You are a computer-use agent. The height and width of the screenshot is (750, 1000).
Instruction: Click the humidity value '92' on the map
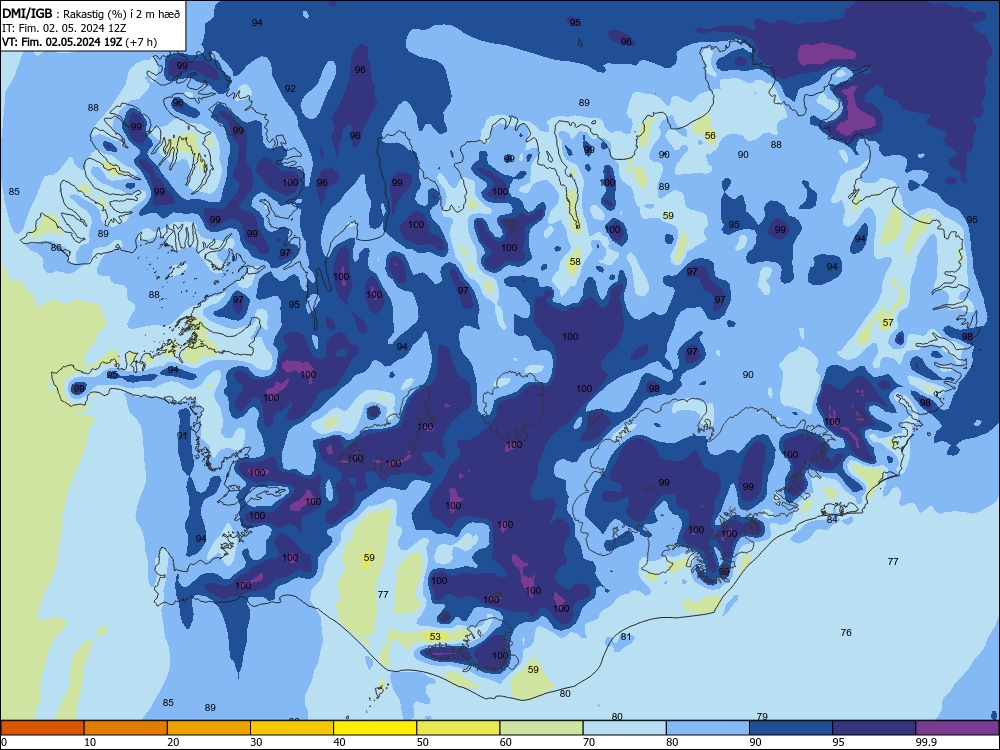pos(290,89)
